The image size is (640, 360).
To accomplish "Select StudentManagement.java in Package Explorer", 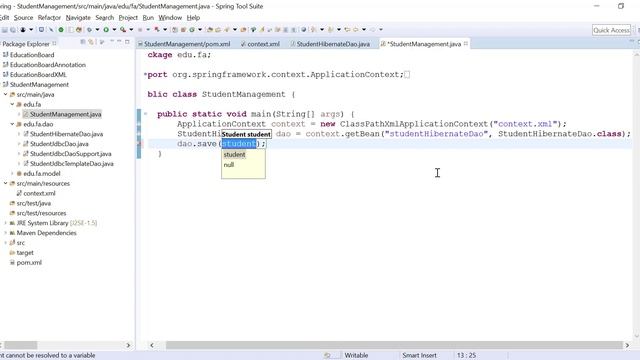I will [x=65, y=114].
